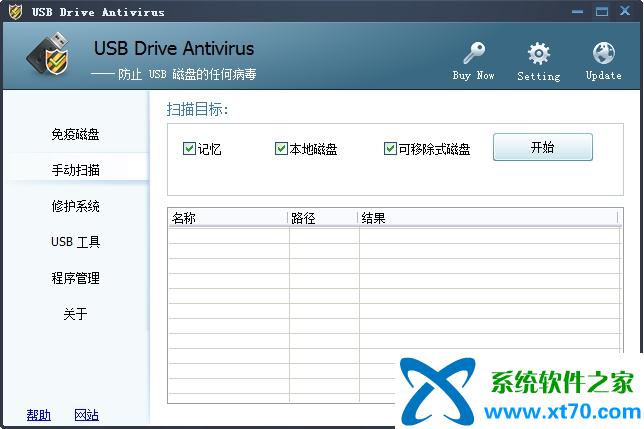
Task: Toggle the 可移除式磁盘 checkbox
Action: tap(390, 148)
